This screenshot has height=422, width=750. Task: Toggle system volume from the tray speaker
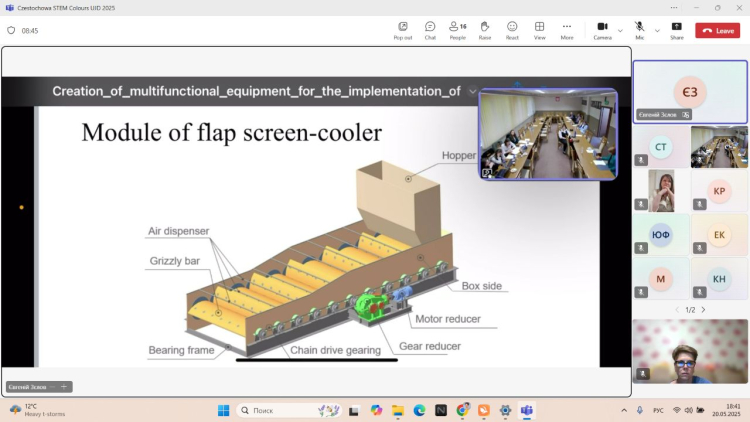coord(690,410)
